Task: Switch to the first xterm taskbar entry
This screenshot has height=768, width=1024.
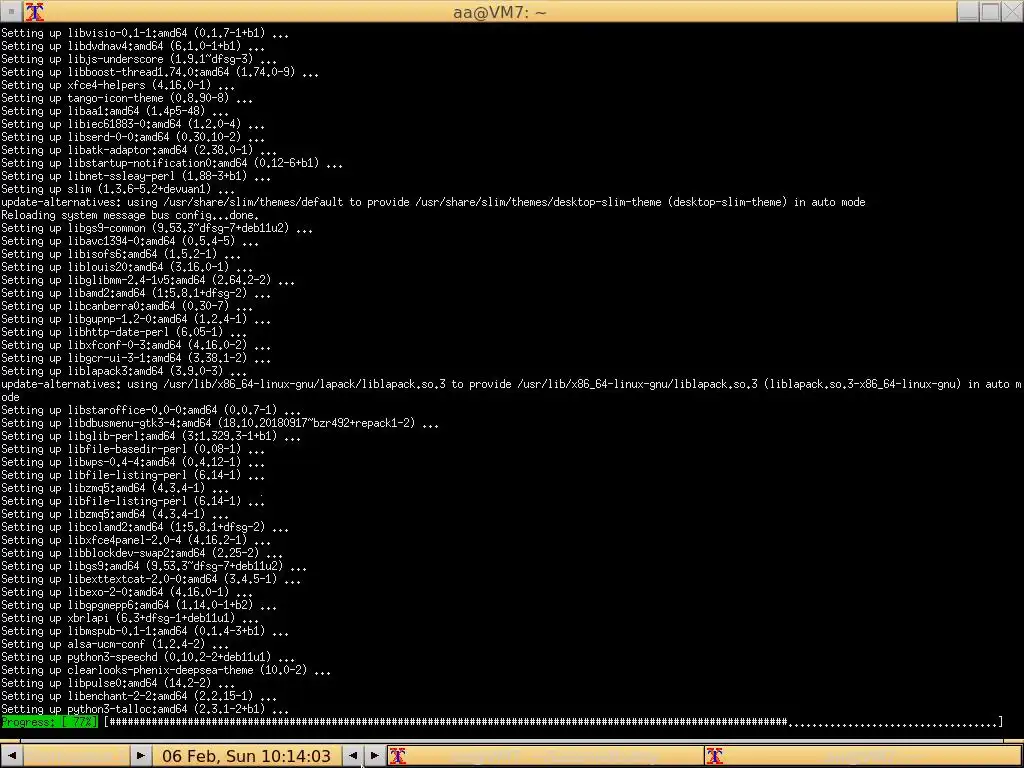Action: [x=545, y=756]
